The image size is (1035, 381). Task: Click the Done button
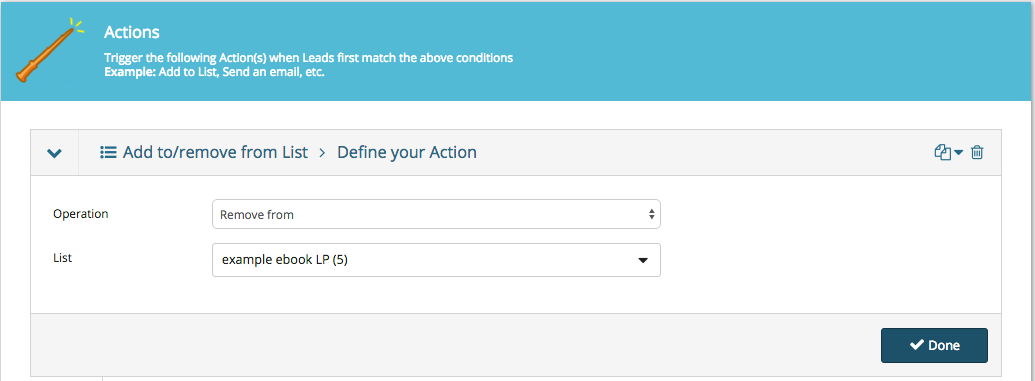(934, 345)
